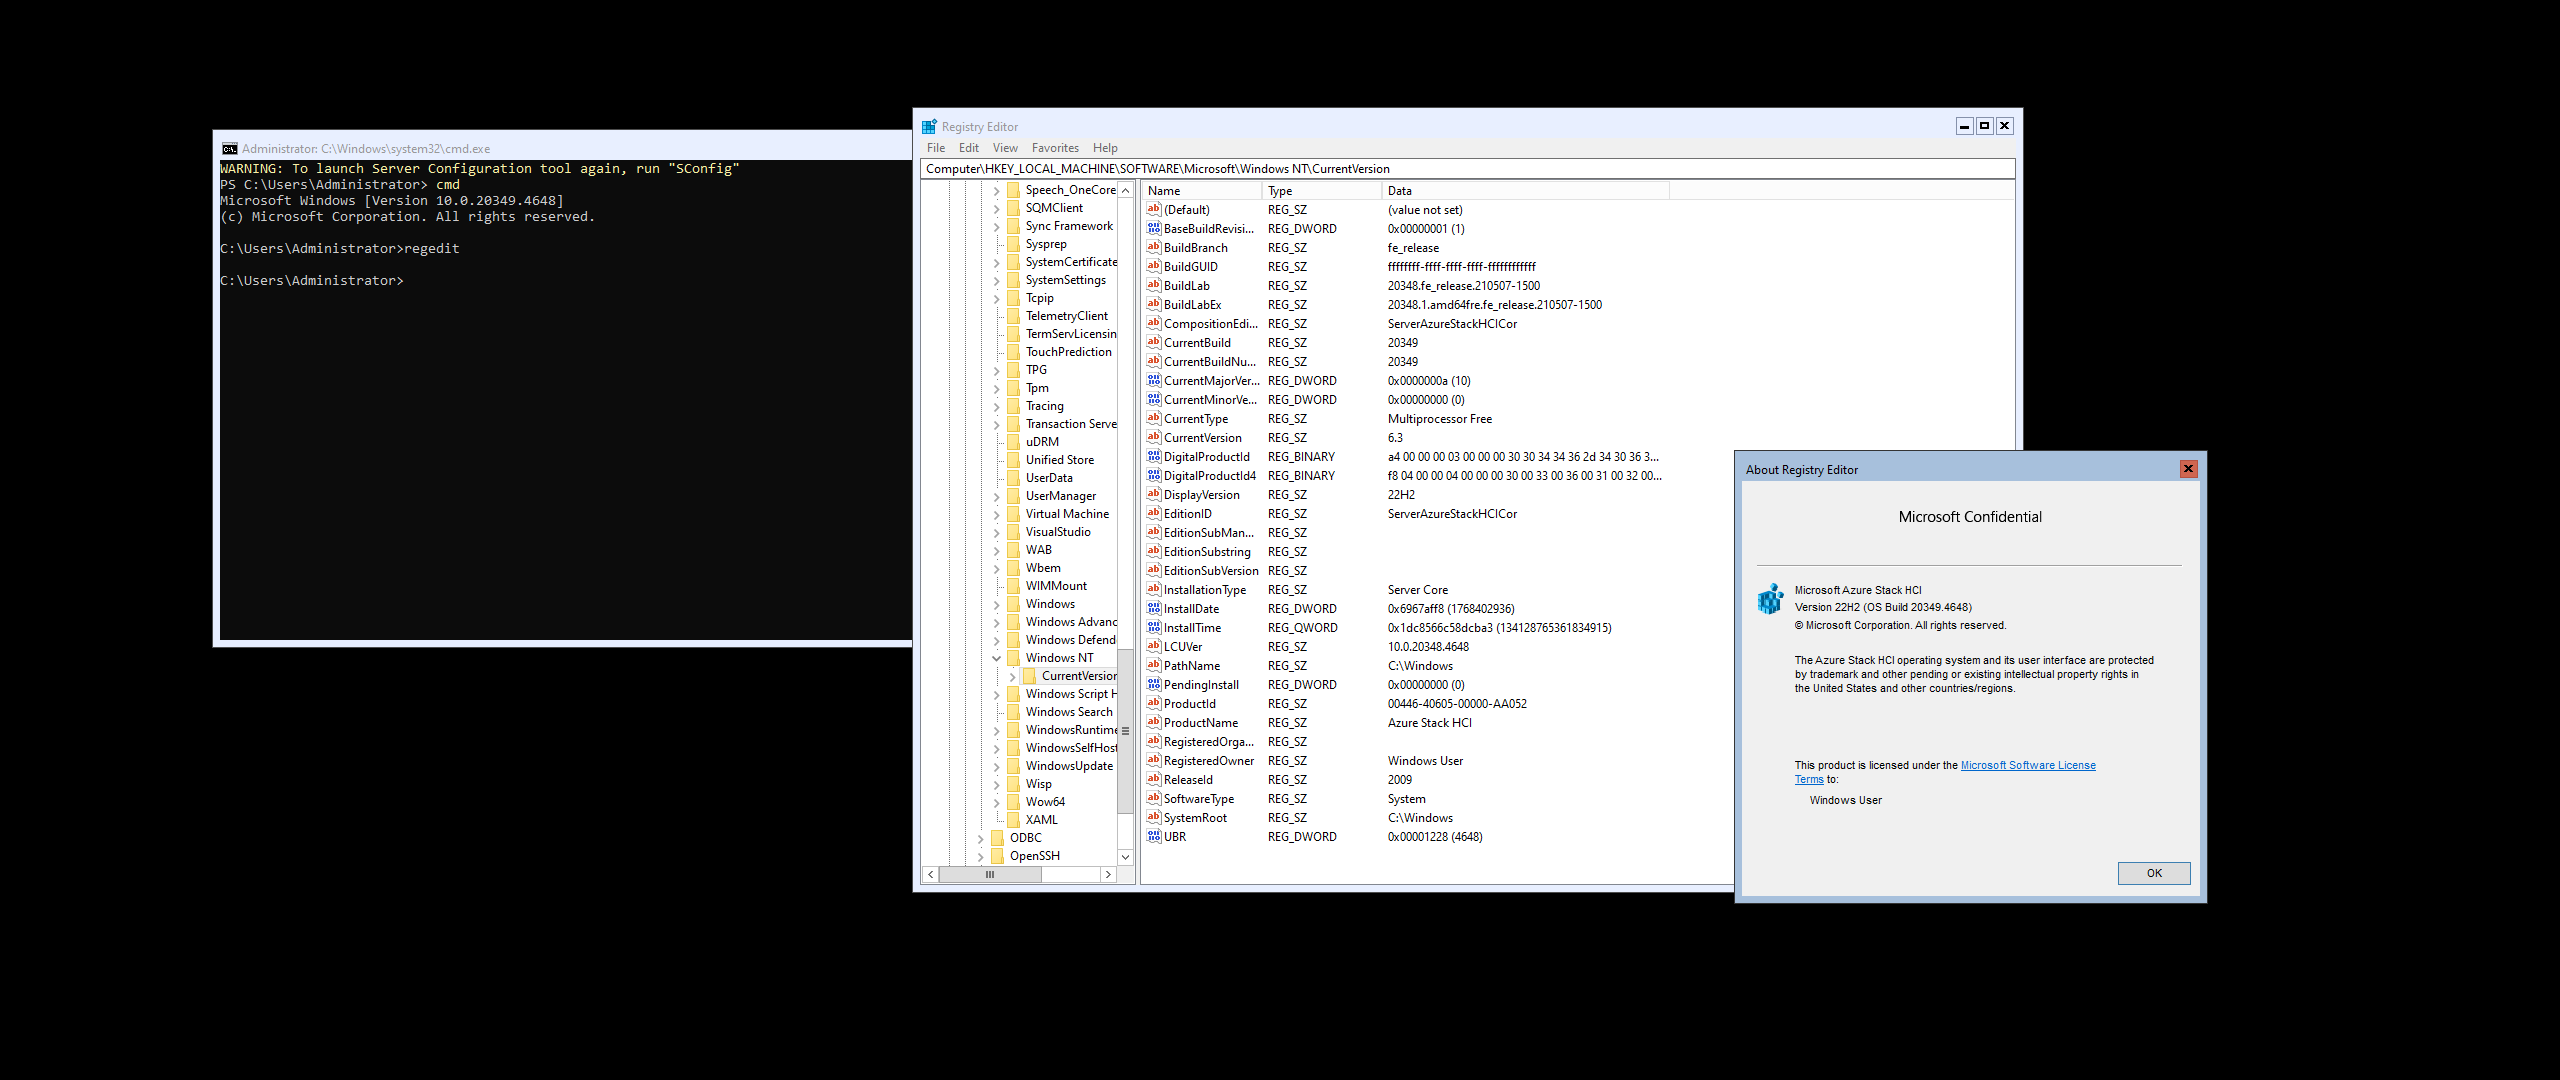The height and width of the screenshot is (1080, 2560).
Task: Expand the Windows Search key node
Action: [996, 712]
